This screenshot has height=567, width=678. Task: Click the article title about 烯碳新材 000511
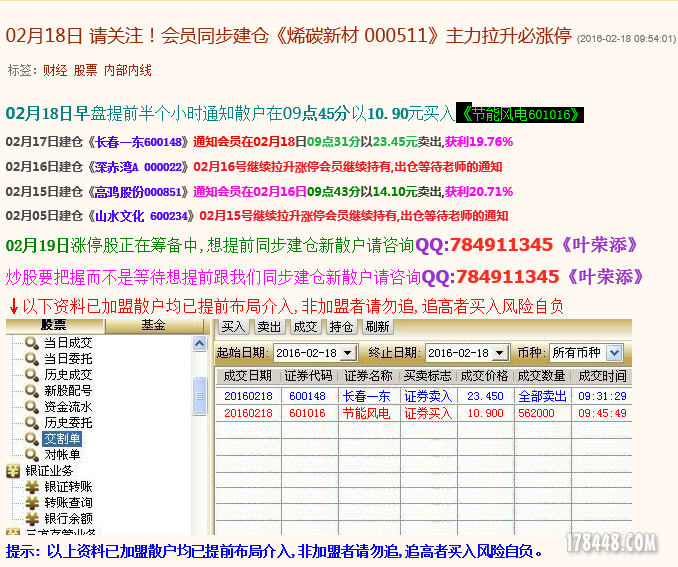coord(288,35)
